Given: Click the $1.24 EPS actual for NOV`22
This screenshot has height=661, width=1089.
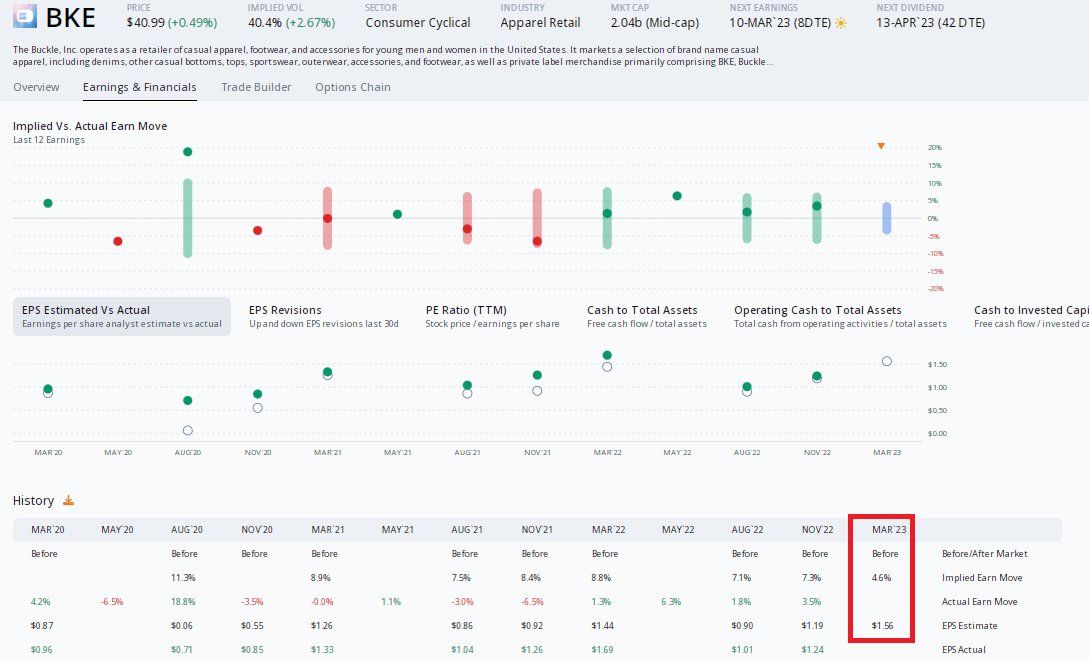Looking at the screenshot, I should [812, 650].
